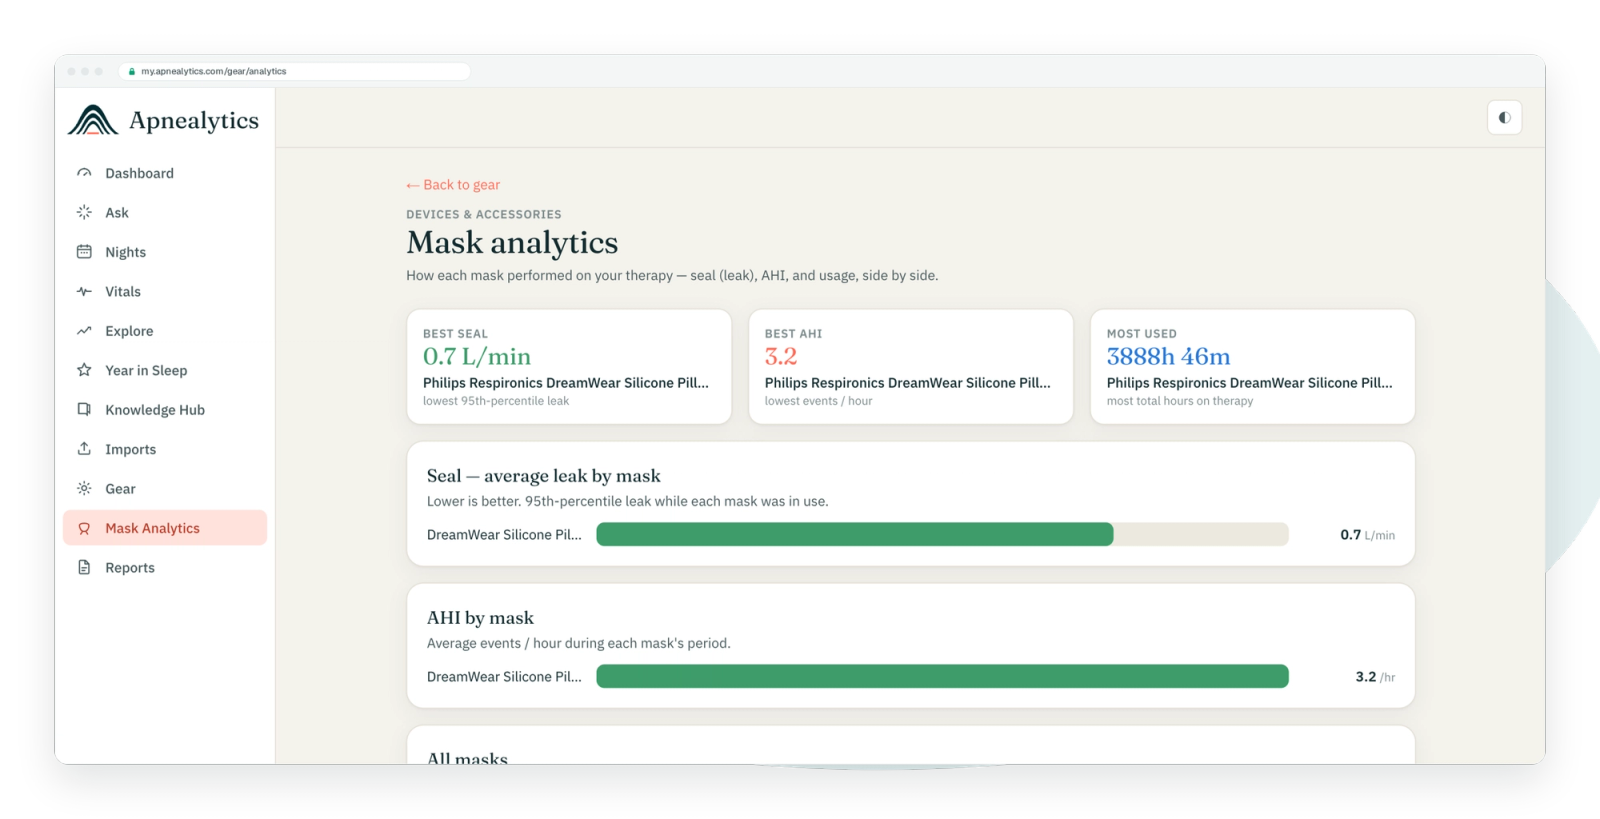Open the Most Used summary card
The image size is (1600, 819).
(1253, 367)
